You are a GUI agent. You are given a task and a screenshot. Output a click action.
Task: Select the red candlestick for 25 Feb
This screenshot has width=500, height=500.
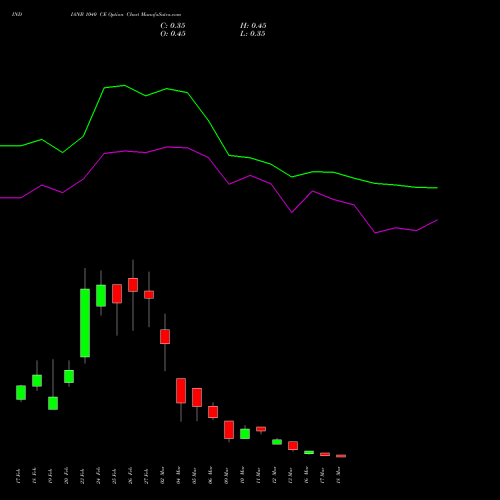click(117, 294)
